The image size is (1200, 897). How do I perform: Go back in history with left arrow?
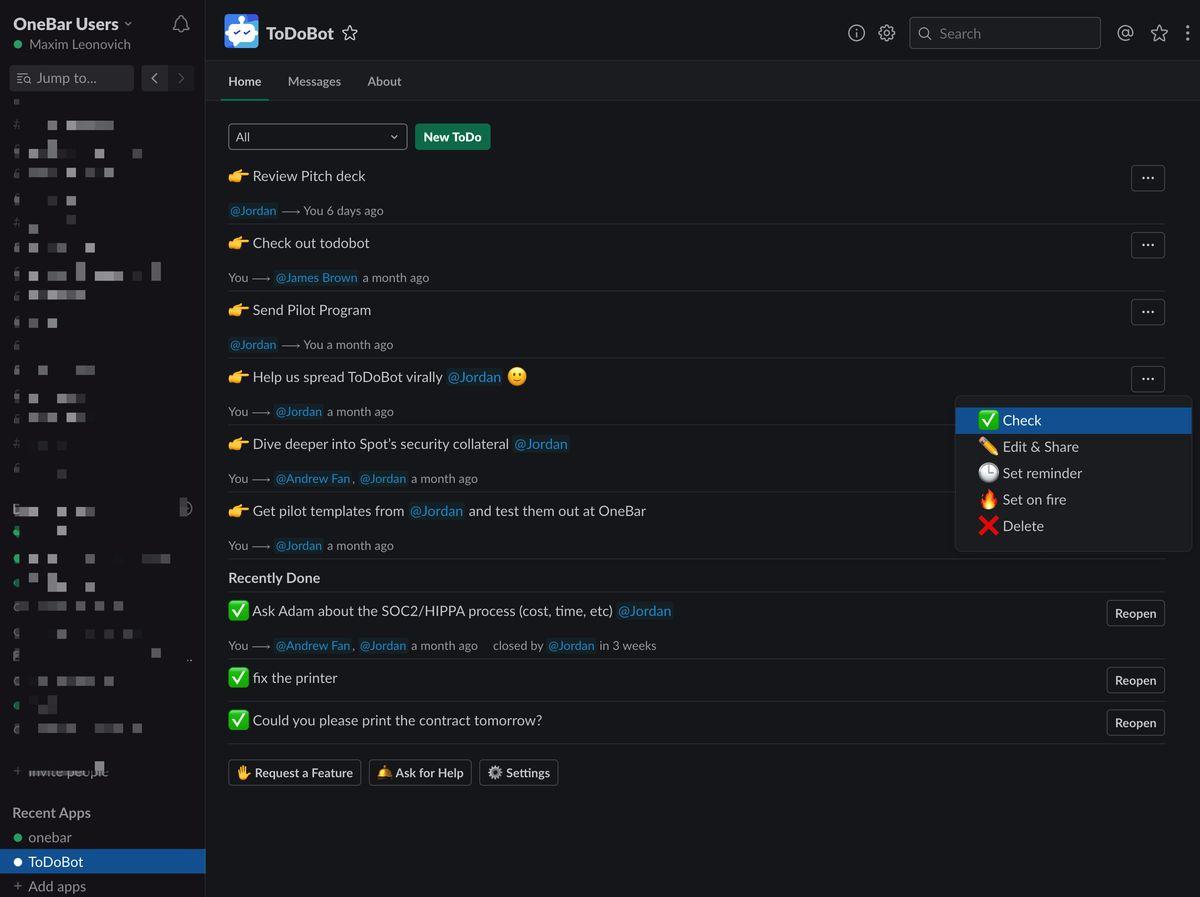154,78
